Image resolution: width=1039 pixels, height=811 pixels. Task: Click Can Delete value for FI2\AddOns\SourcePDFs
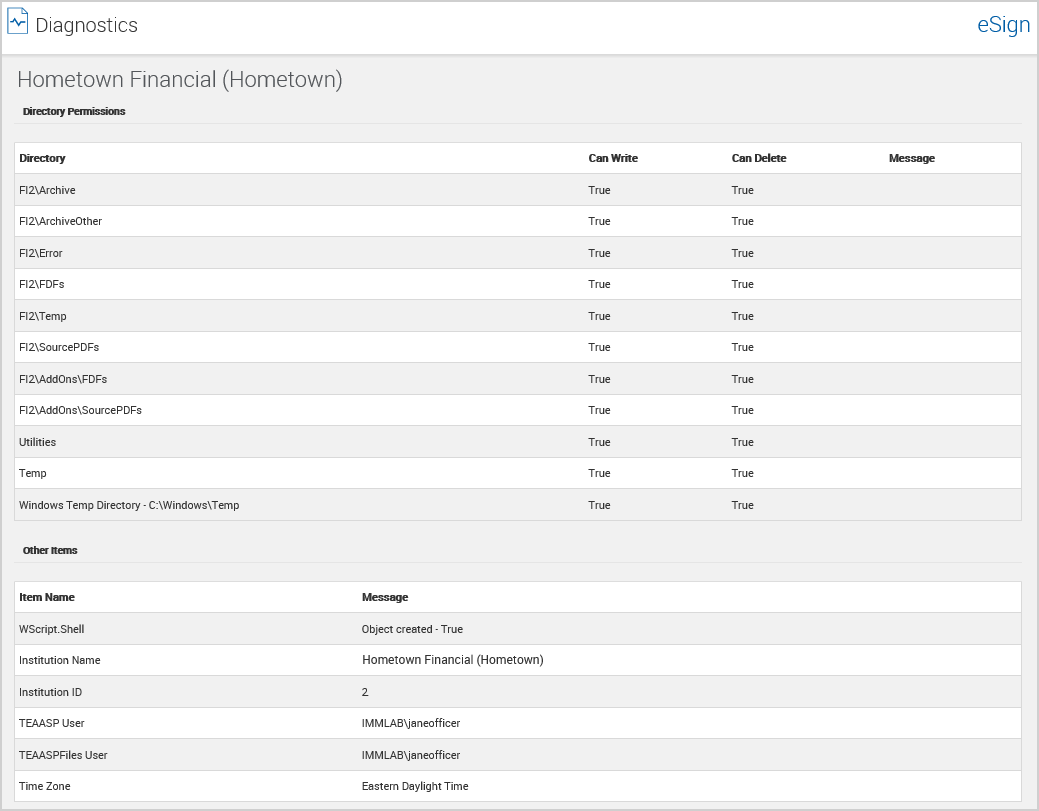click(x=742, y=410)
